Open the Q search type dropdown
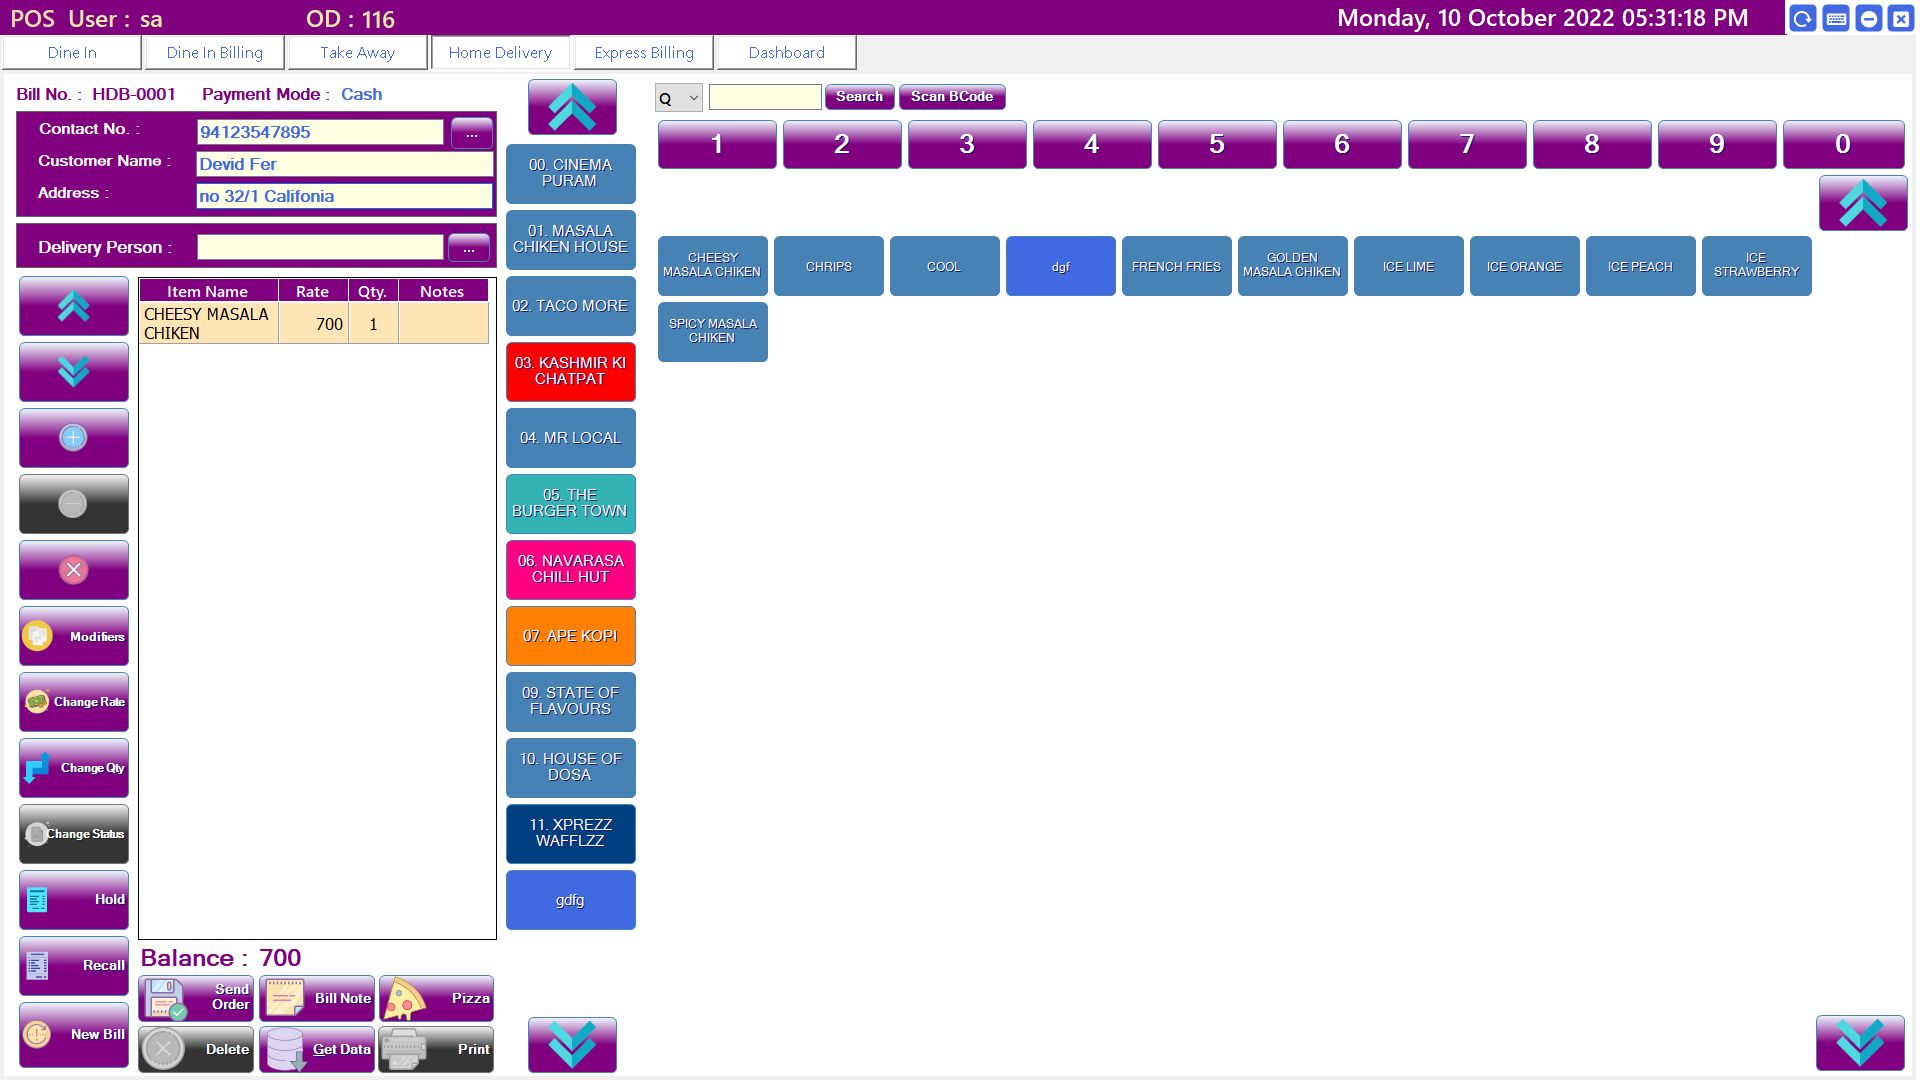Image resolution: width=1920 pixels, height=1080 pixels. [x=679, y=98]
